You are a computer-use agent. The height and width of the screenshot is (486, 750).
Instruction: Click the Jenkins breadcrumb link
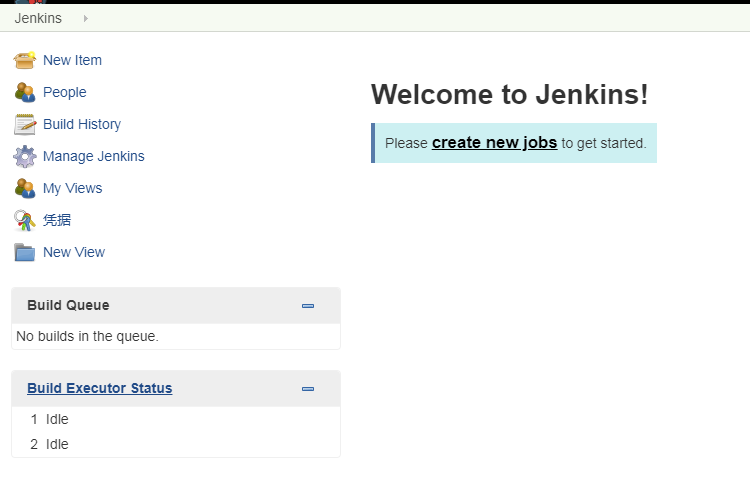[38, 18]
